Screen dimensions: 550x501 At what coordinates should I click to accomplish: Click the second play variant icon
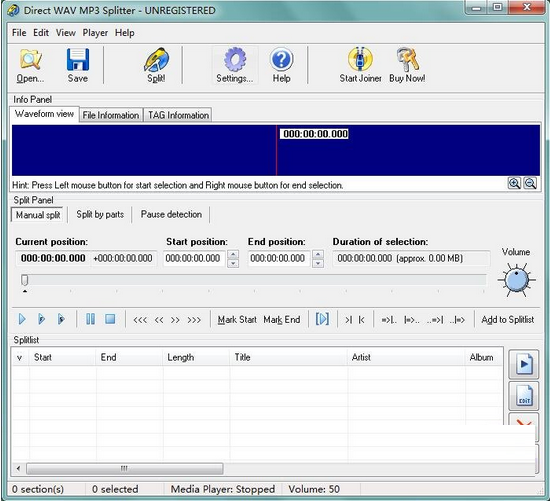tap(41, 319)
